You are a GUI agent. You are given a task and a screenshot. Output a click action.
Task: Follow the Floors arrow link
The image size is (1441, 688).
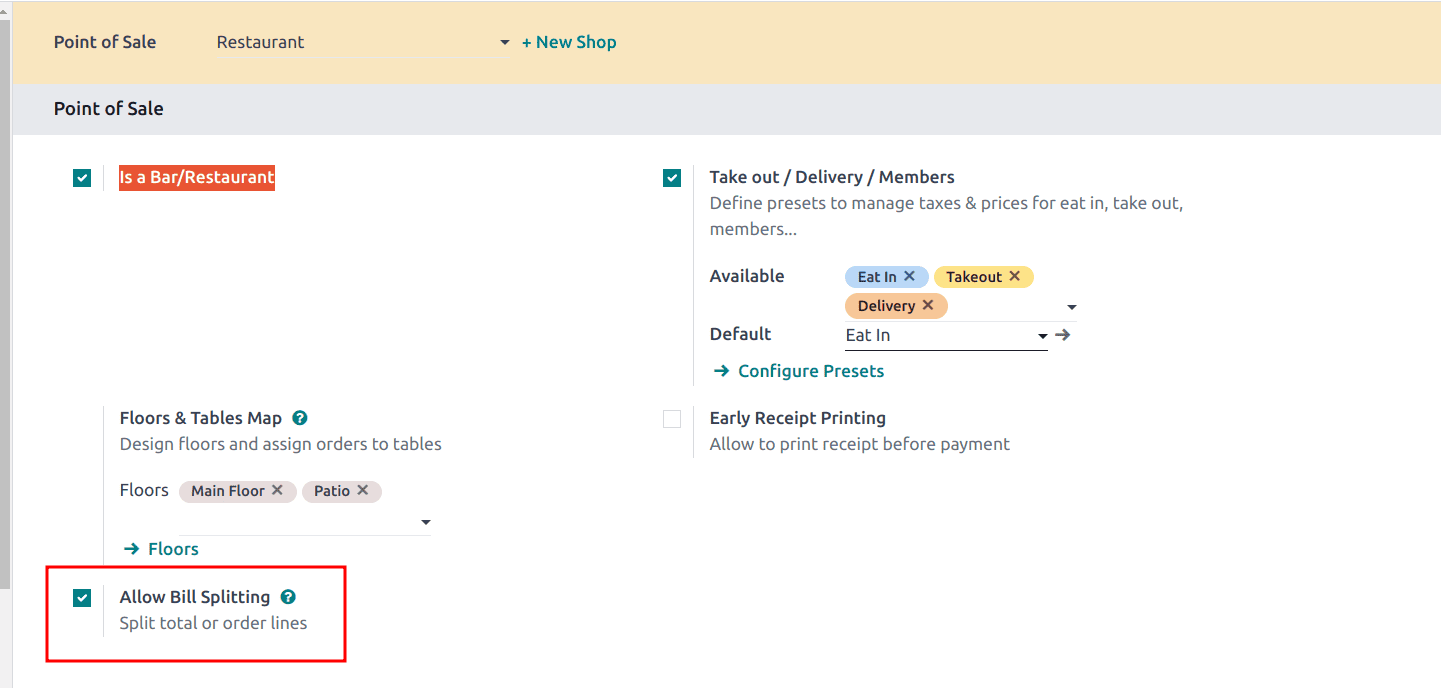click(161, 549)
